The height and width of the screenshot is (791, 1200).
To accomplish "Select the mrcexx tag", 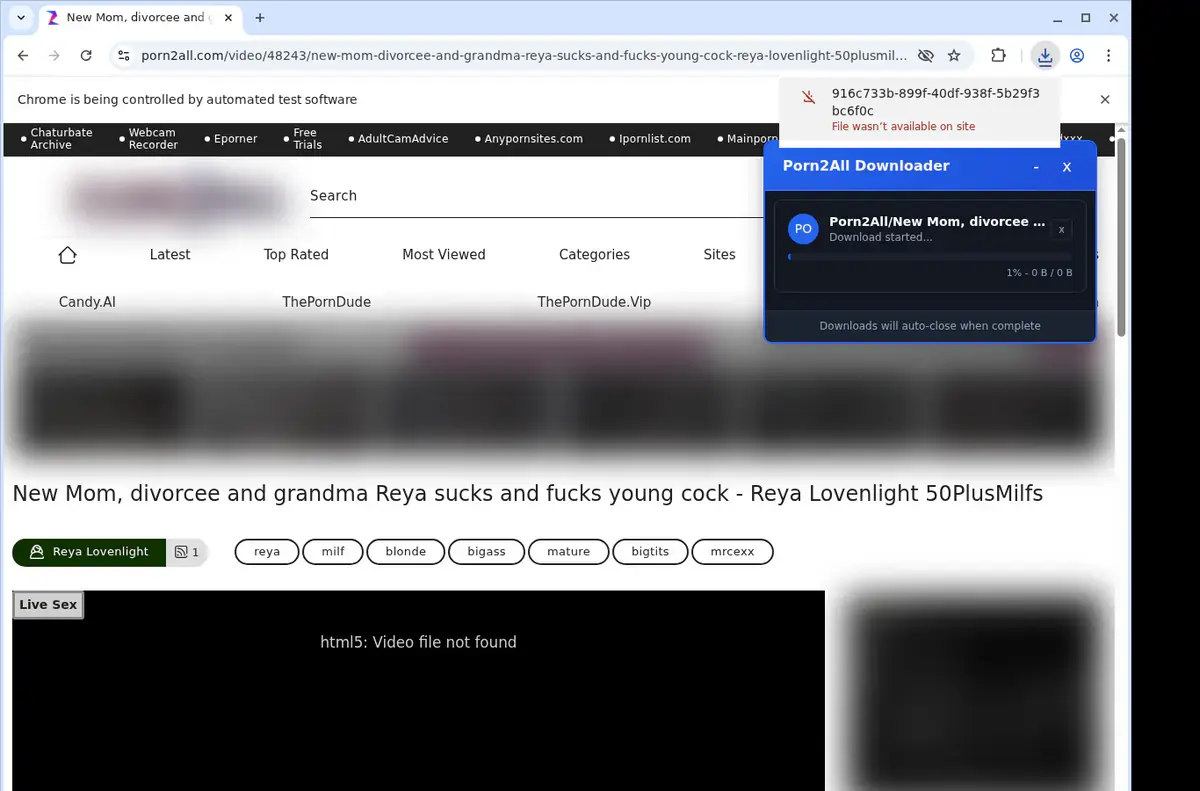I will [x=732, y=552].
